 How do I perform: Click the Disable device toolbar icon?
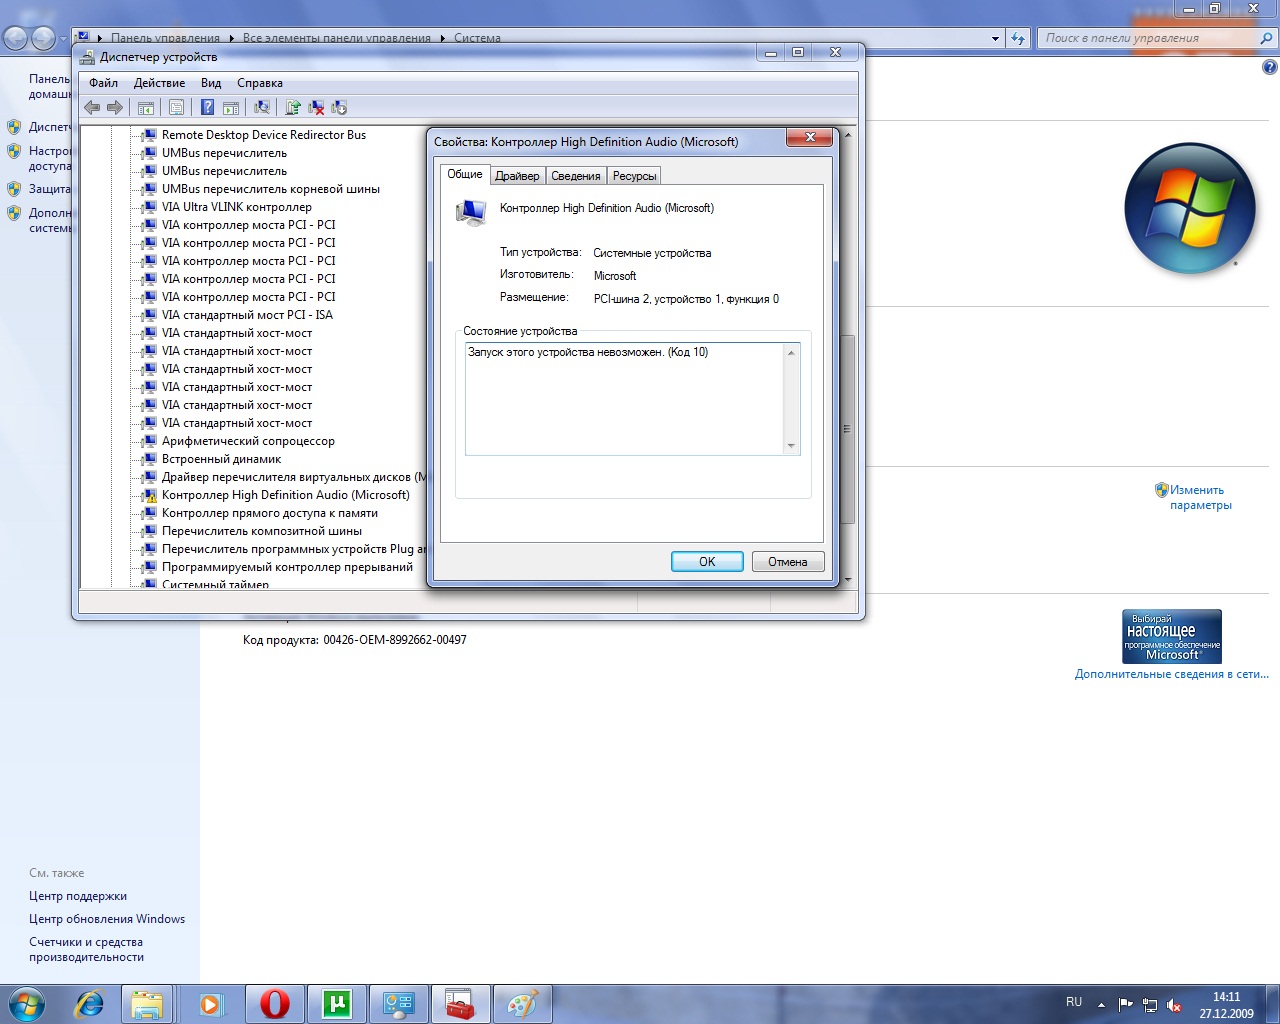[x=339, y=107]
